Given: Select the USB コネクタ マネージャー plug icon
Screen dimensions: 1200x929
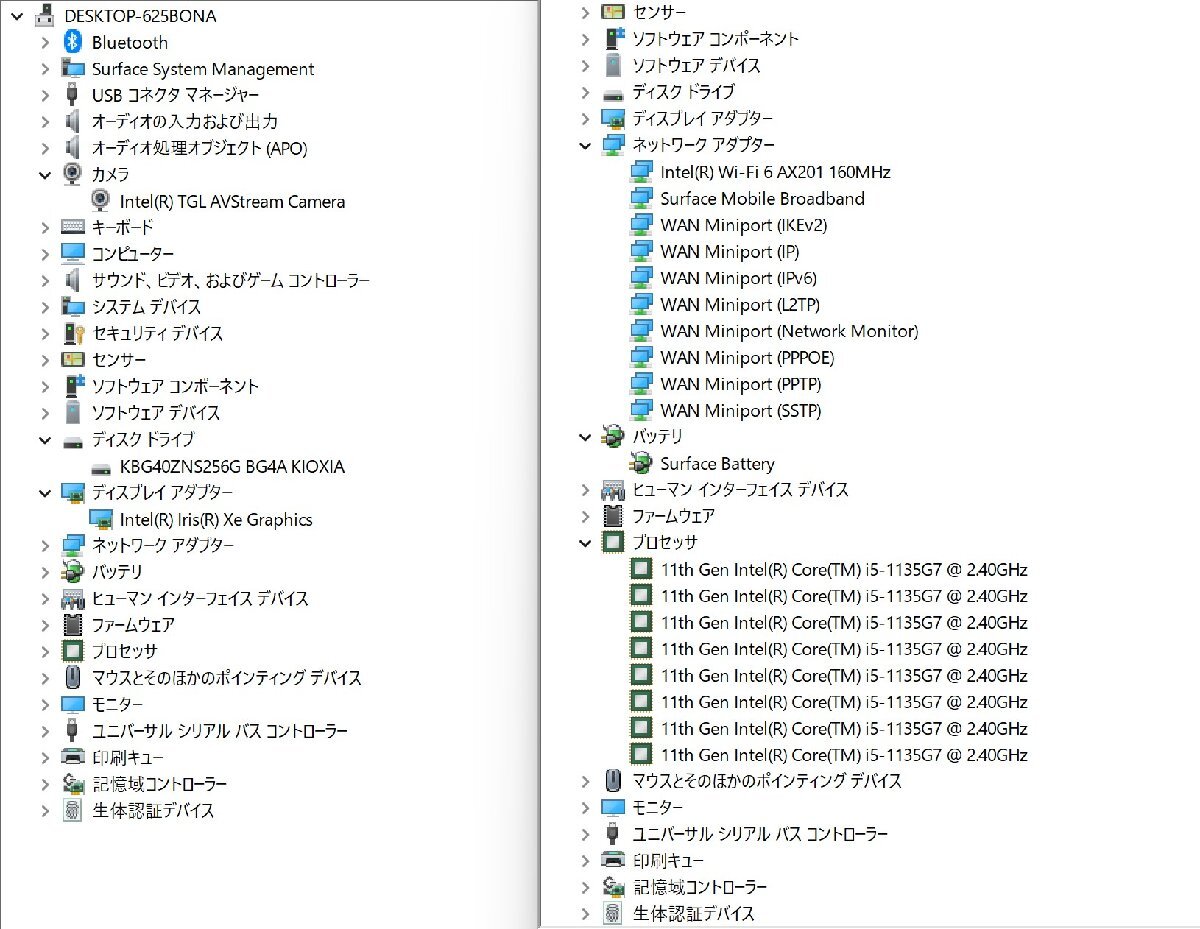Looking at the screenshot, I should (72, 95).
